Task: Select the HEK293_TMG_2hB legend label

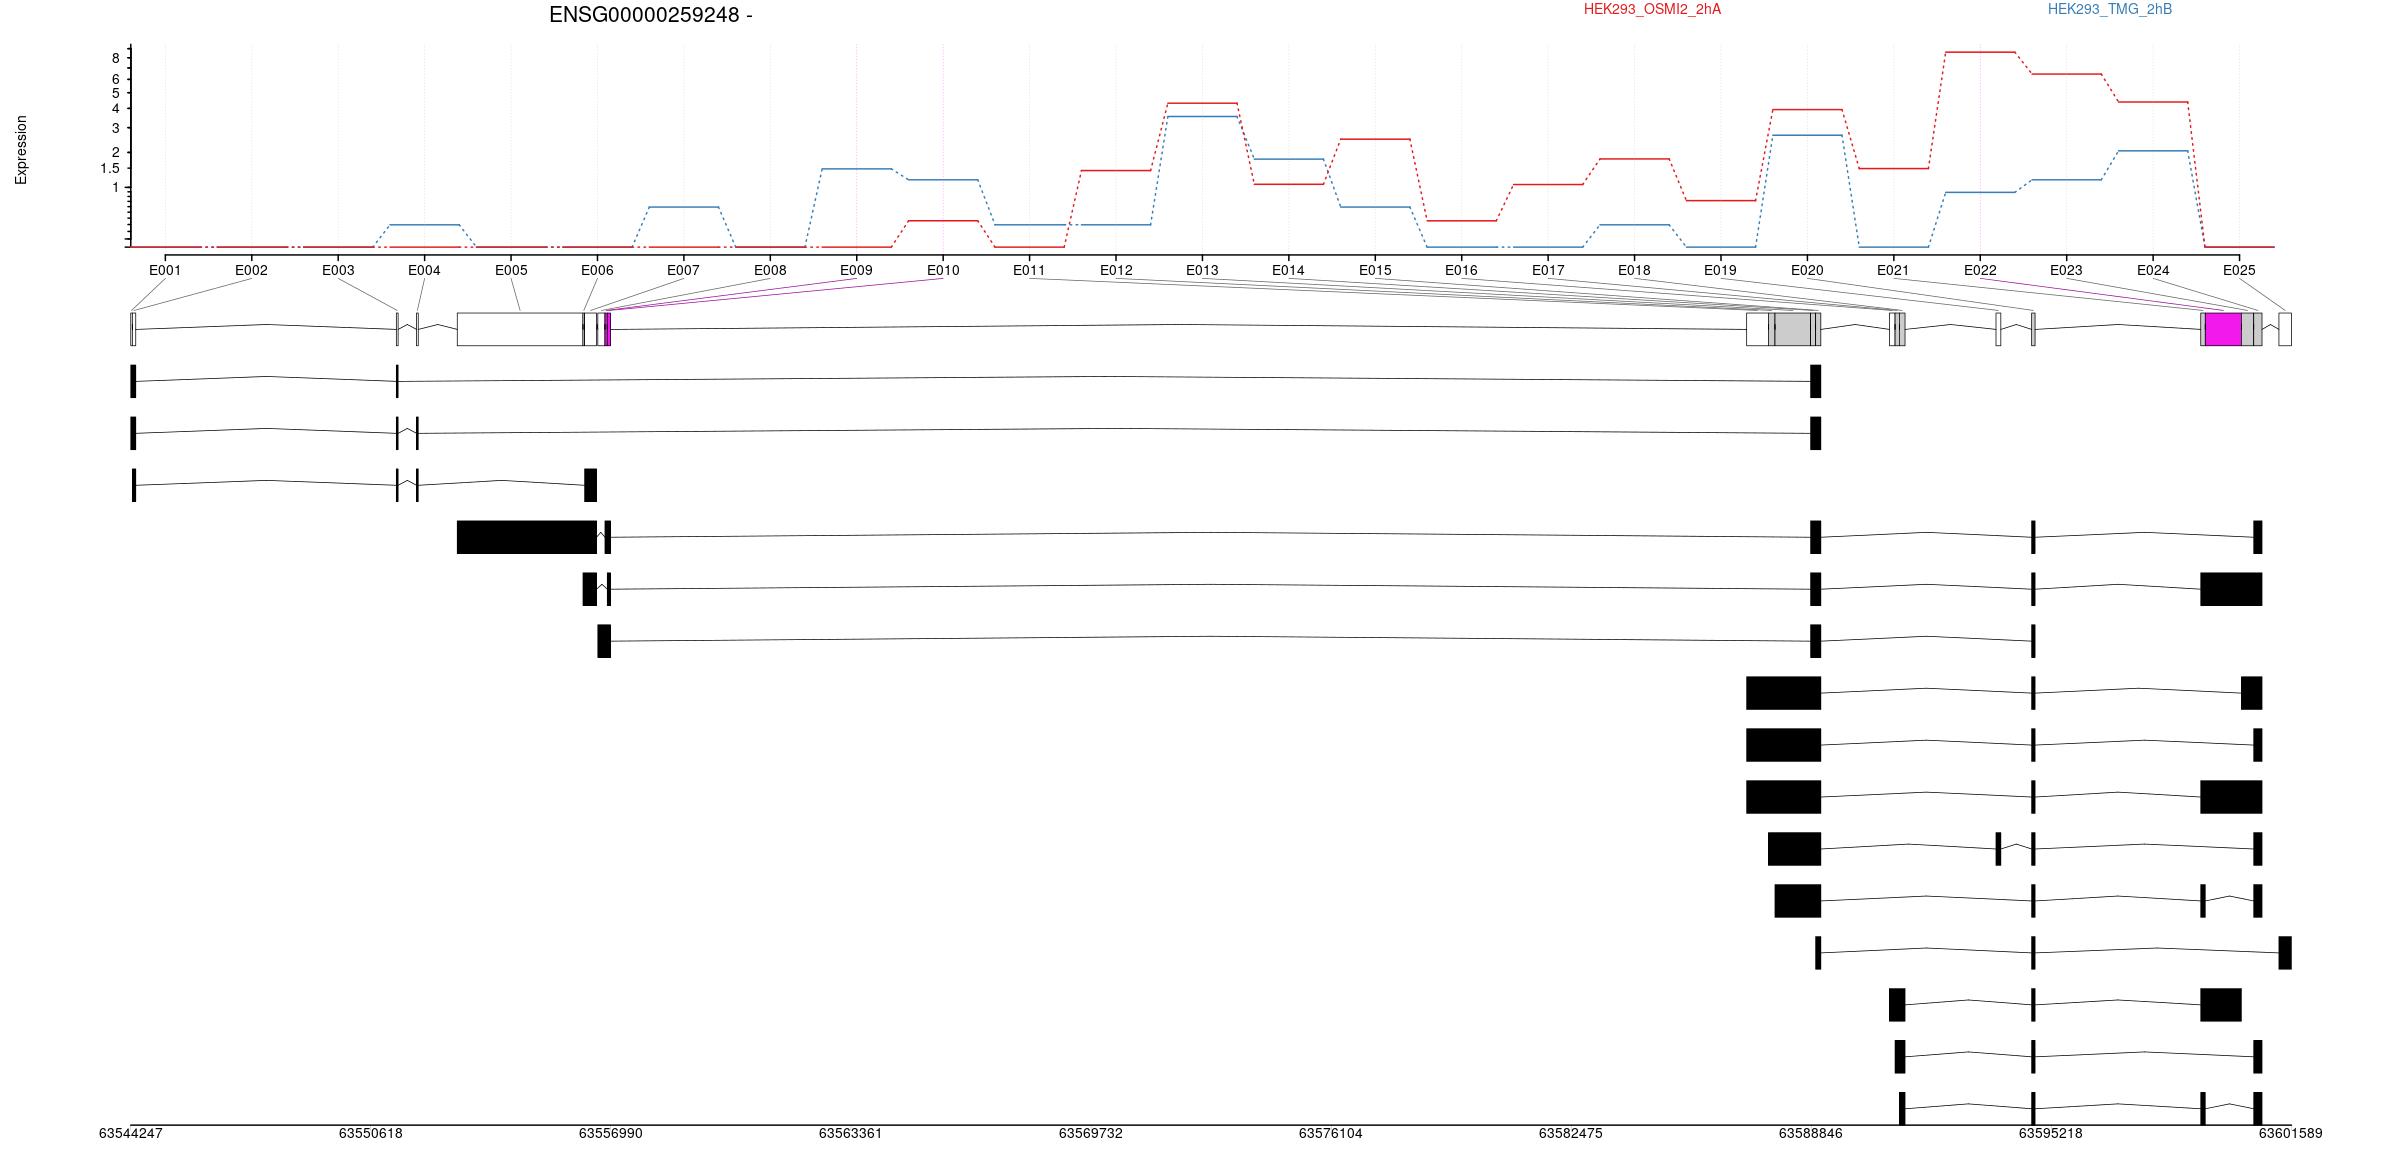Action: [2110, 9]
